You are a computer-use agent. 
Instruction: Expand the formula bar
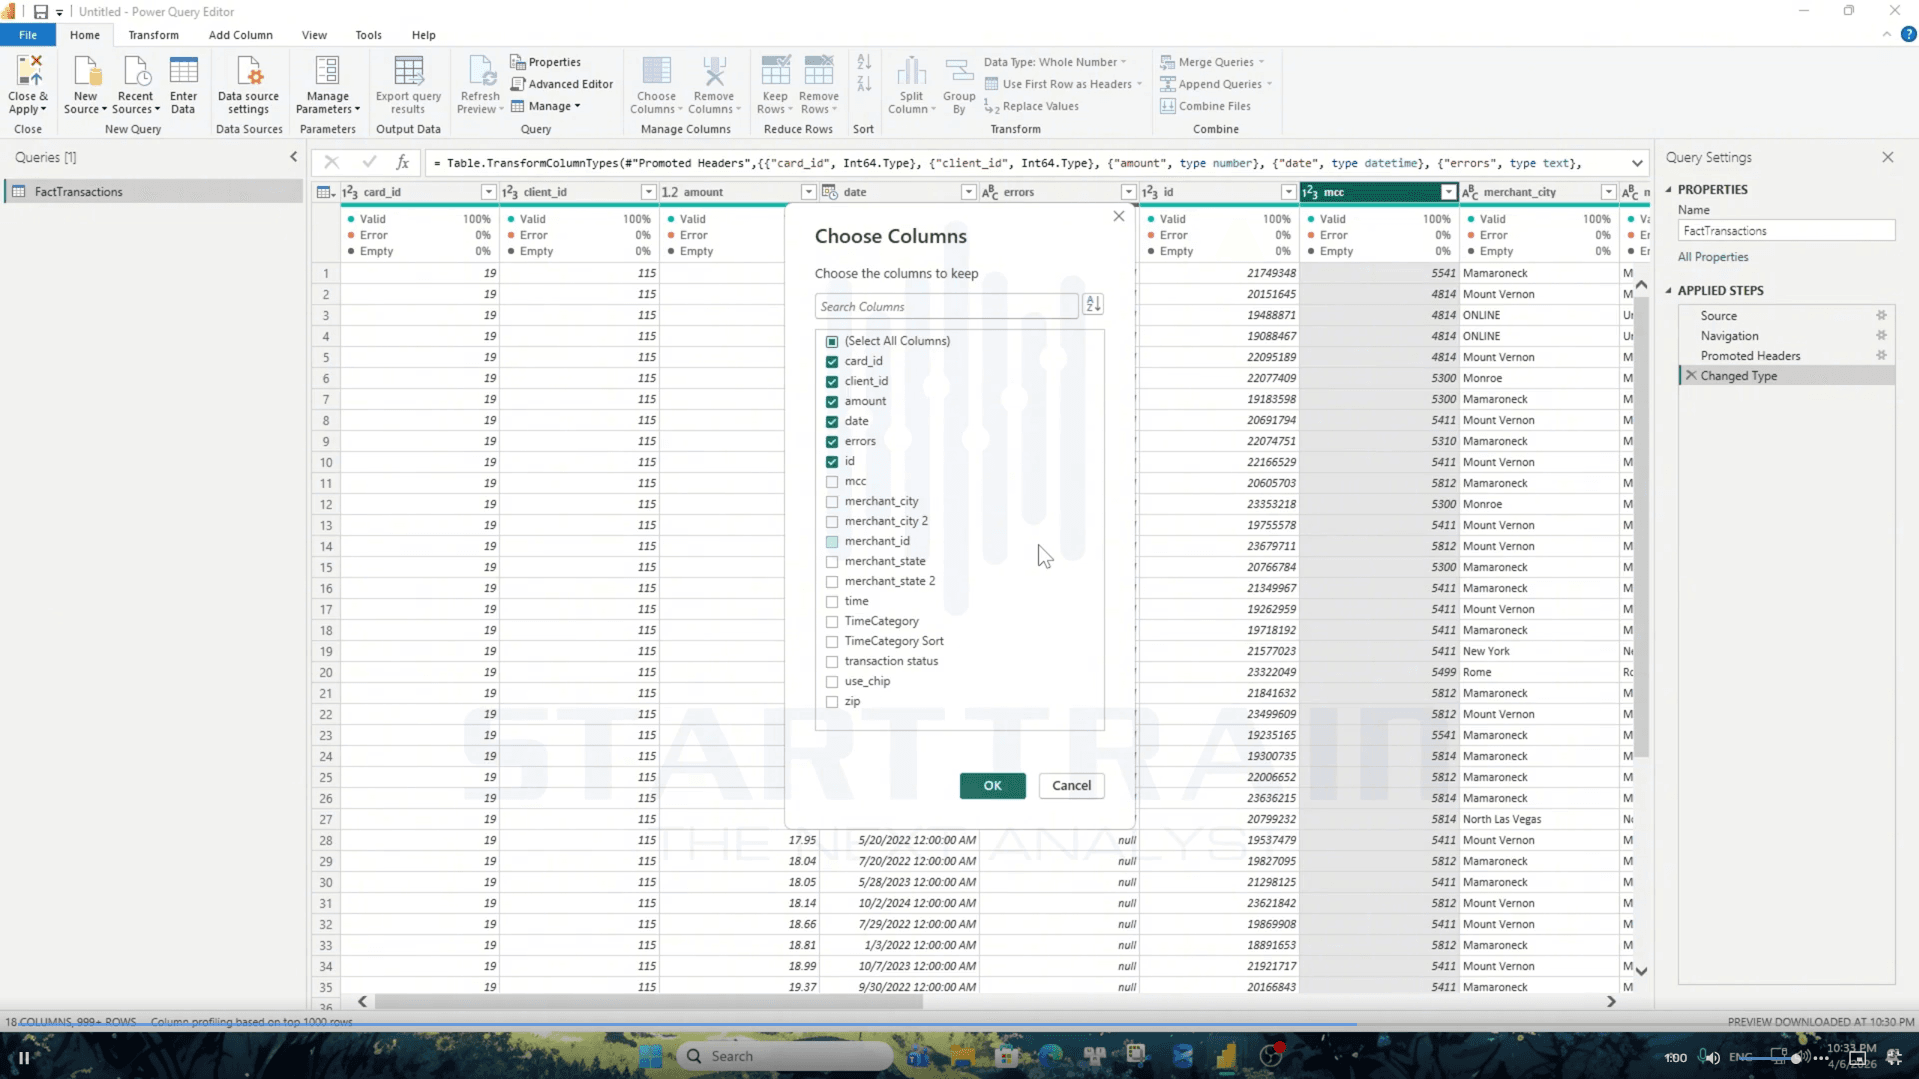pyautogui.click(x=1637, y=163)
